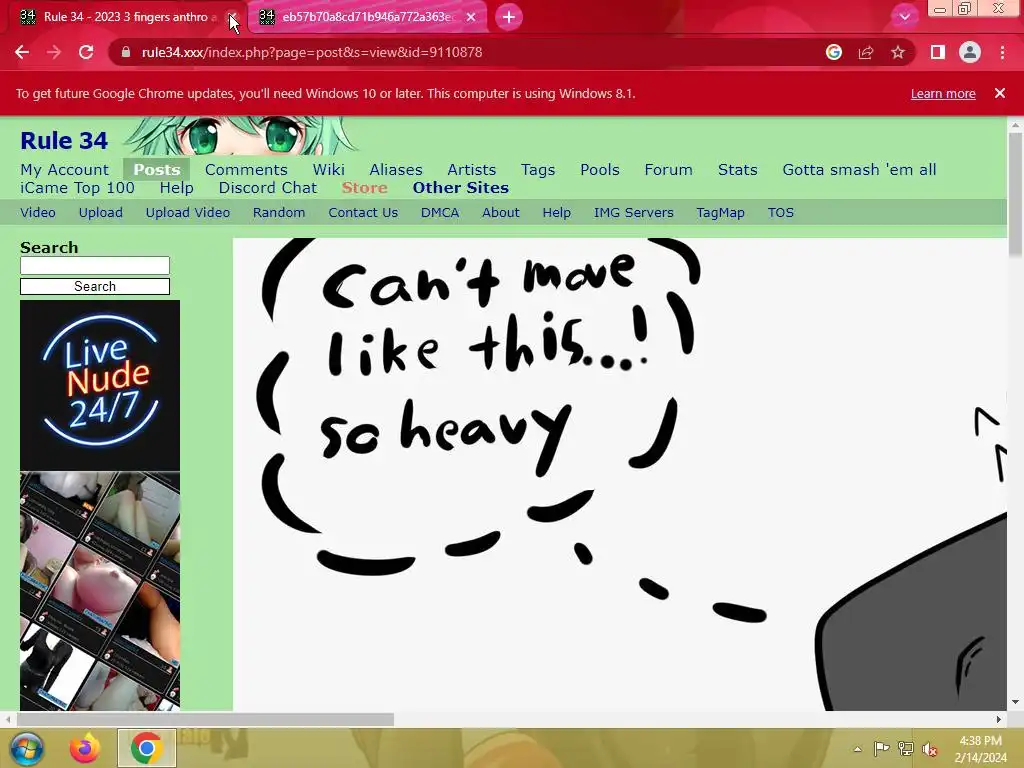Expand the tab search chevron
The image size is (1024, 768).
pyautogui.click(x=904, y=17)
